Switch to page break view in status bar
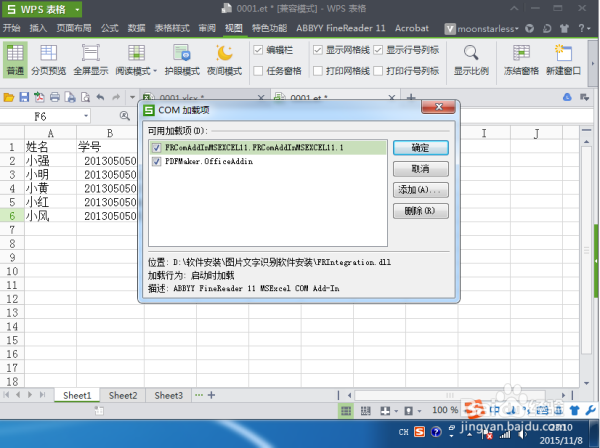The width and height of the screenshot is (600, 448). pyautogui.click(x=365, y=411)
